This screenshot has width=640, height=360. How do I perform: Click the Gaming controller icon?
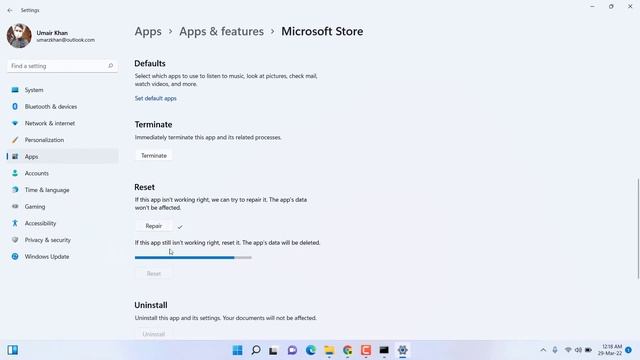coord(15,207)
